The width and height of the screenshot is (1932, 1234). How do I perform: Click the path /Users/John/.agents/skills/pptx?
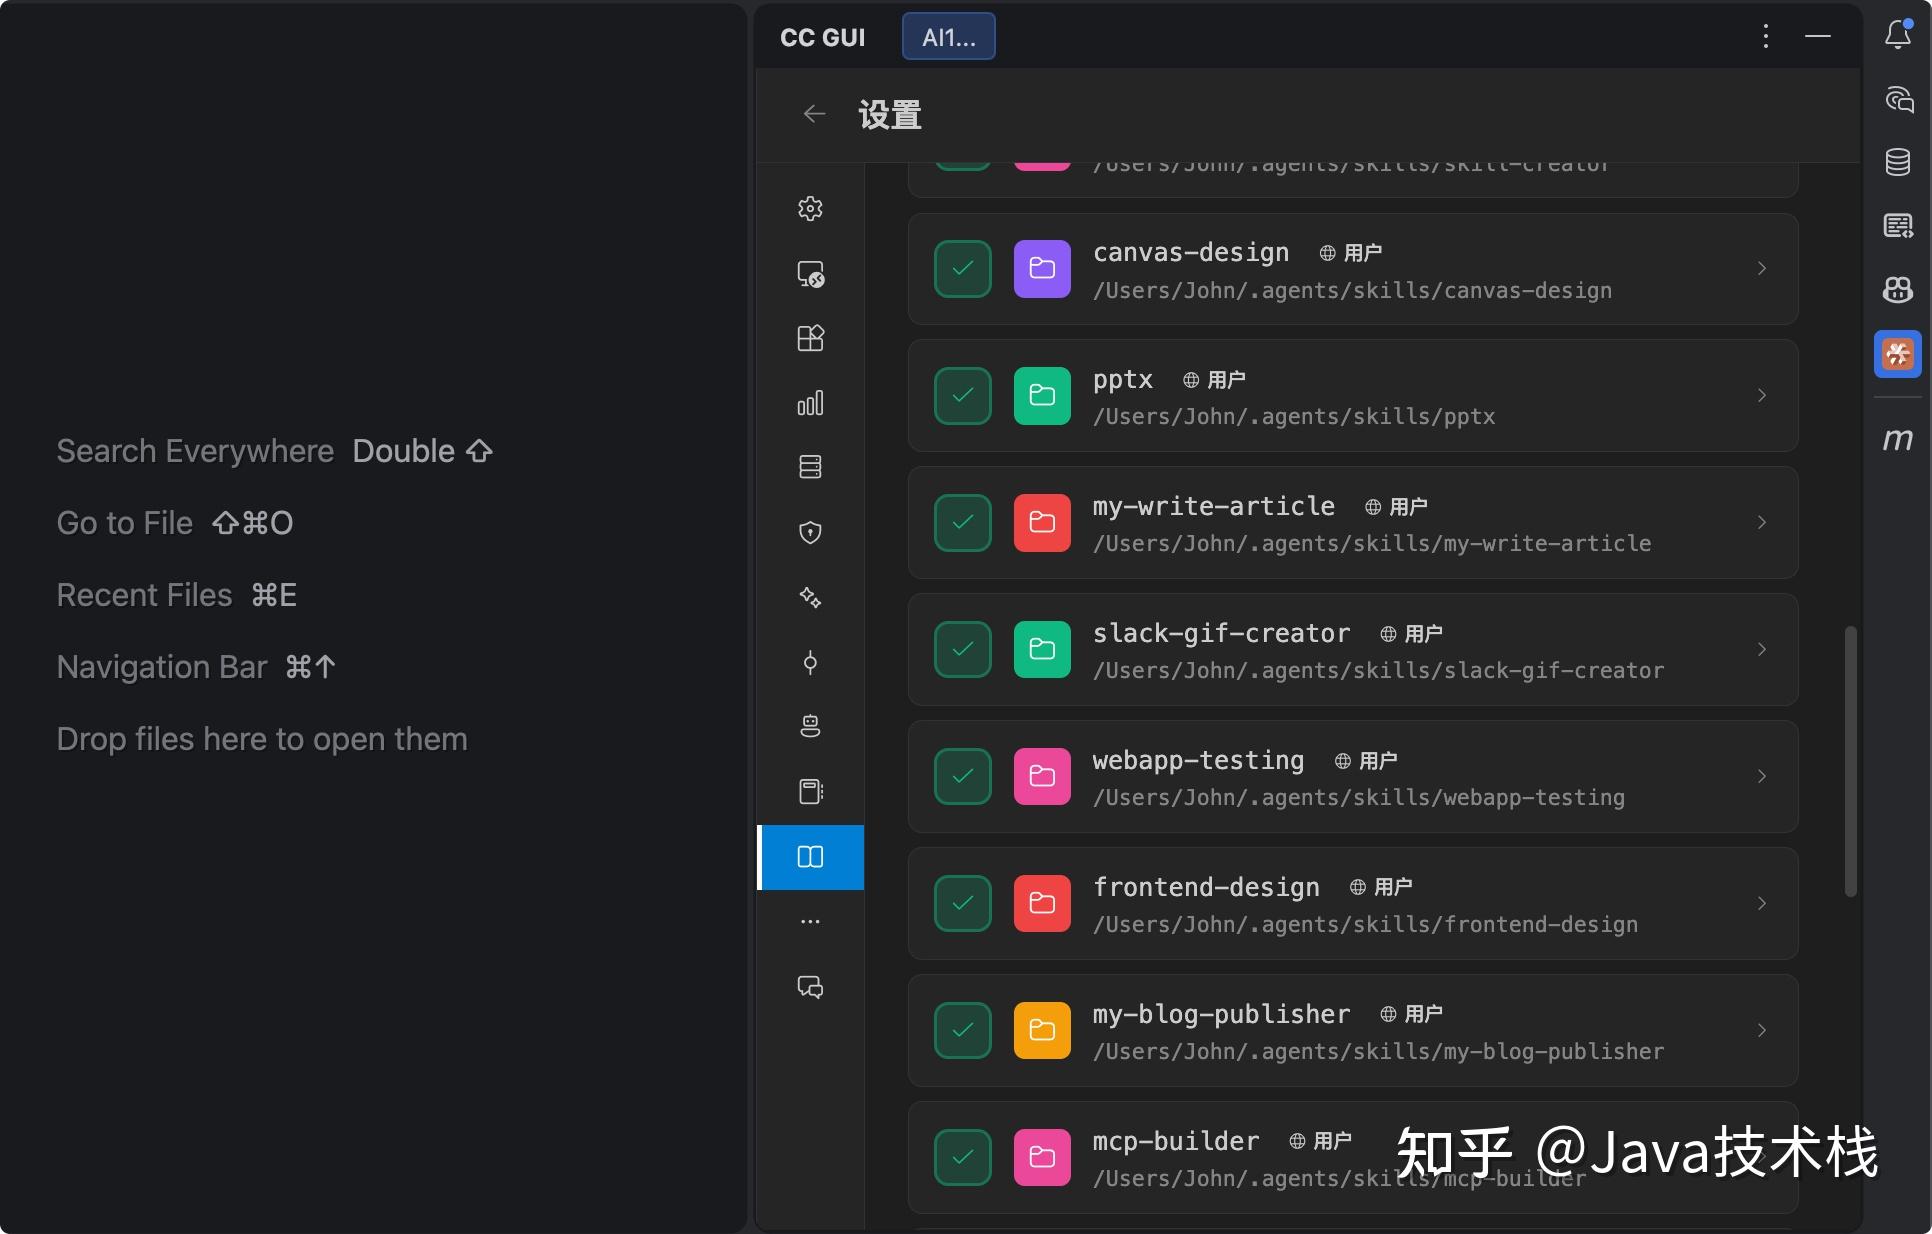[1294, 417]
